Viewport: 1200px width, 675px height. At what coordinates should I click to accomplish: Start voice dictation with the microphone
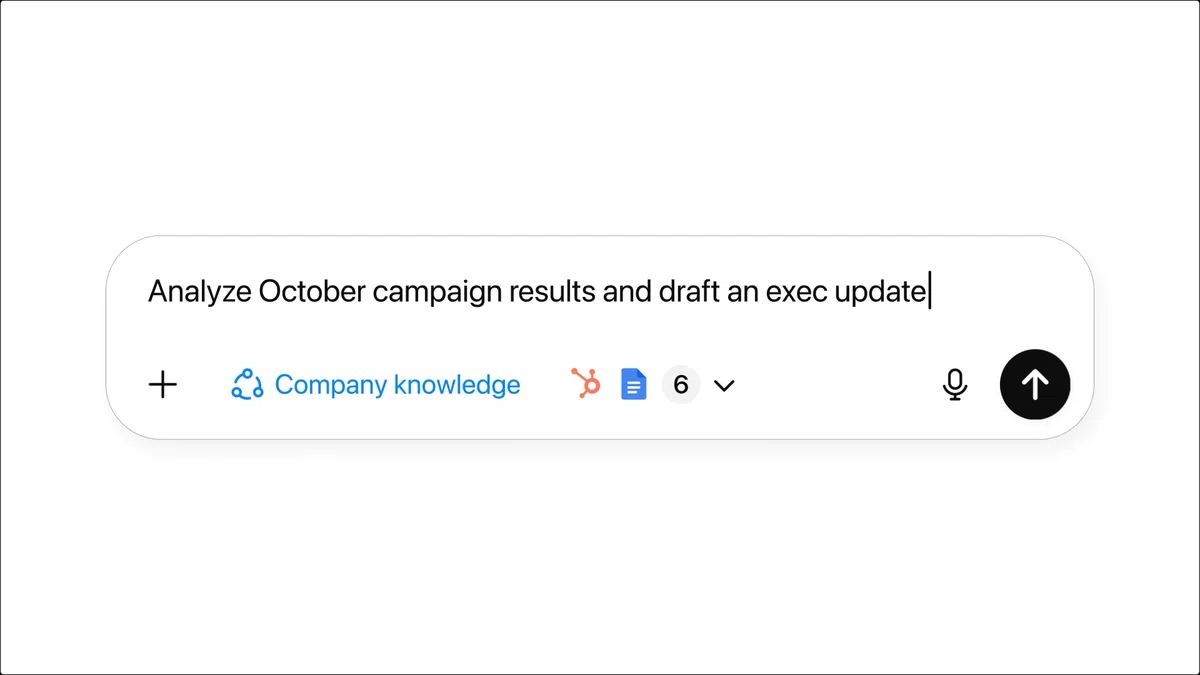coord(955,385)
